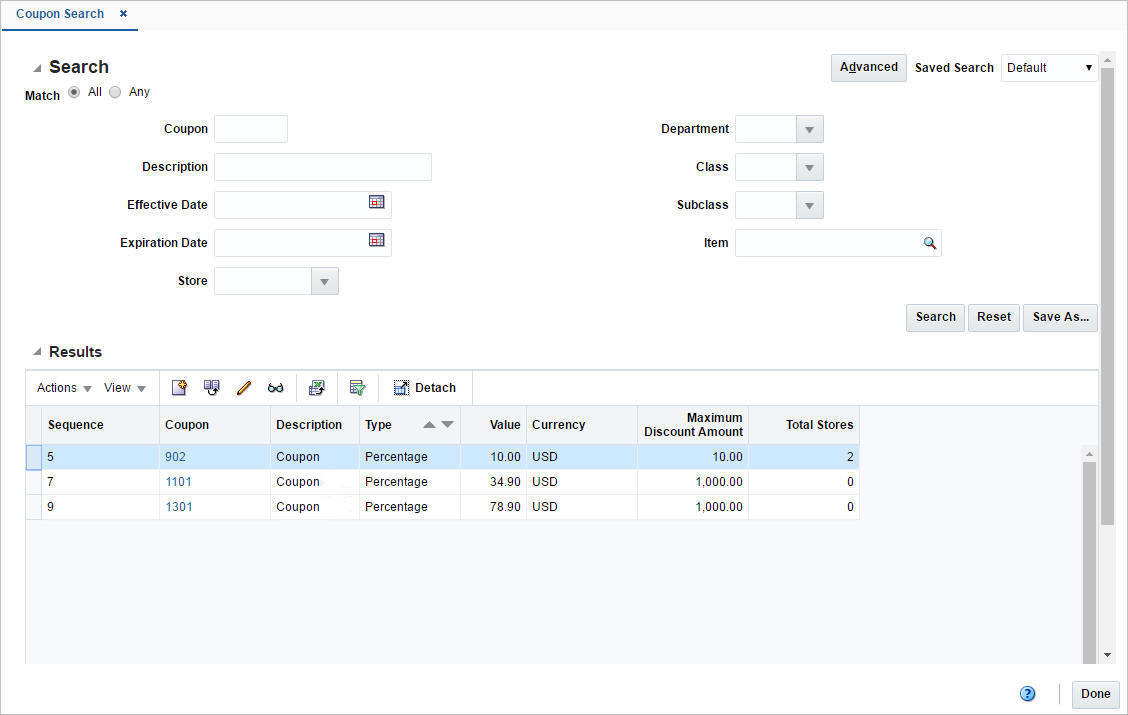Click the Description column header in results

click(x=314, y=425)
